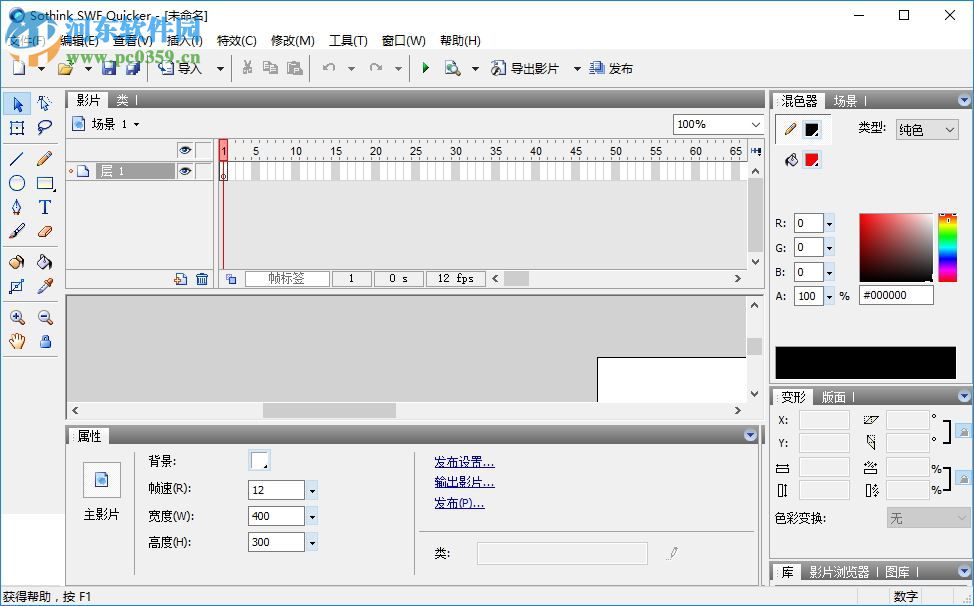Open the 修改 menu

[291, 41]
